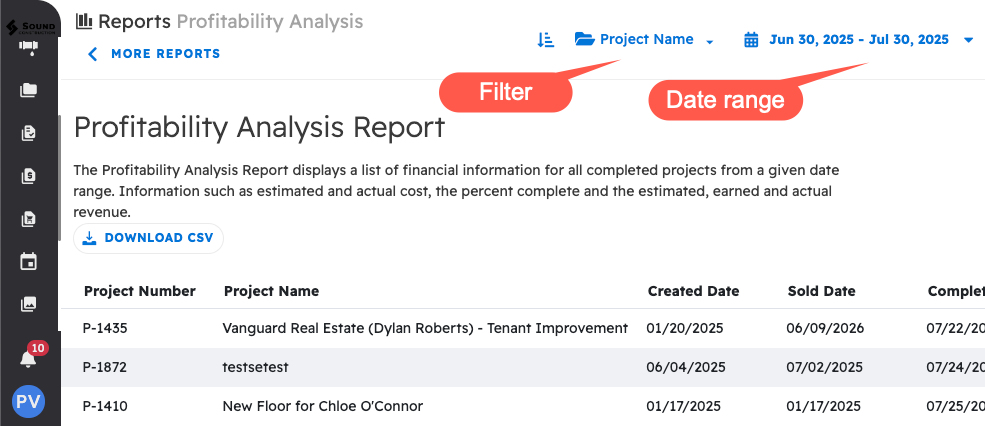Click the Reports breadcrumb title
Screen dimensions: 985x426
134,21
